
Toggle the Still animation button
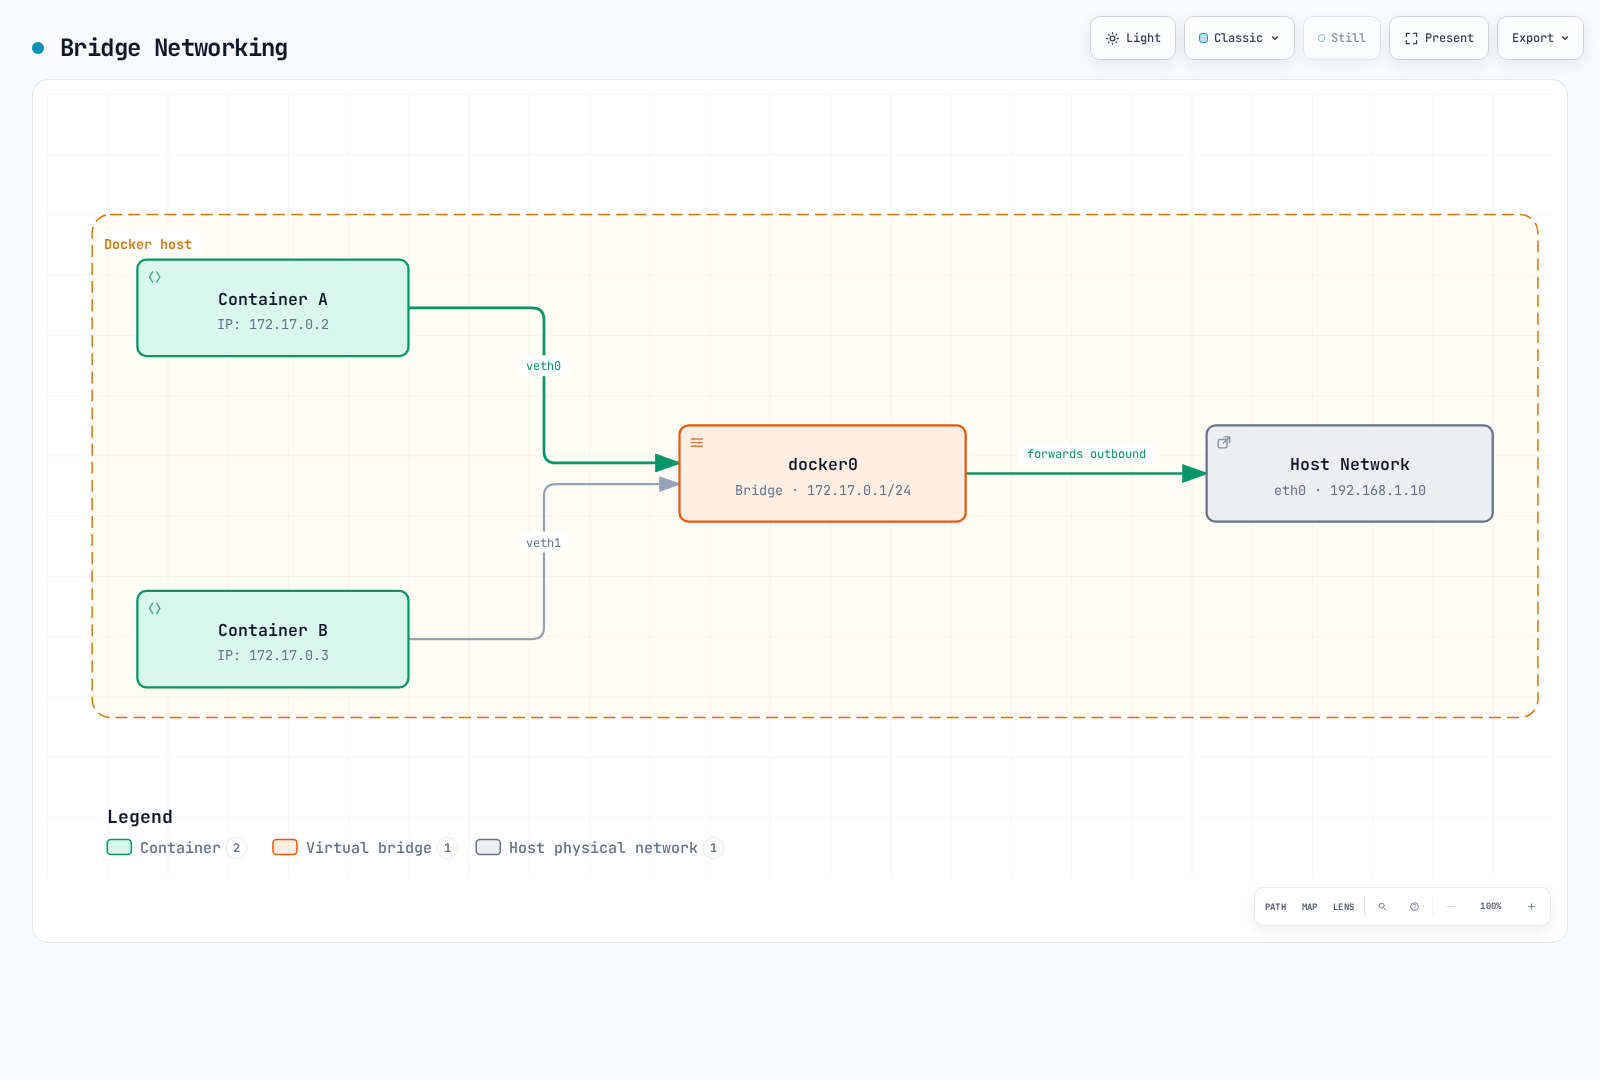click(1342, 38)
